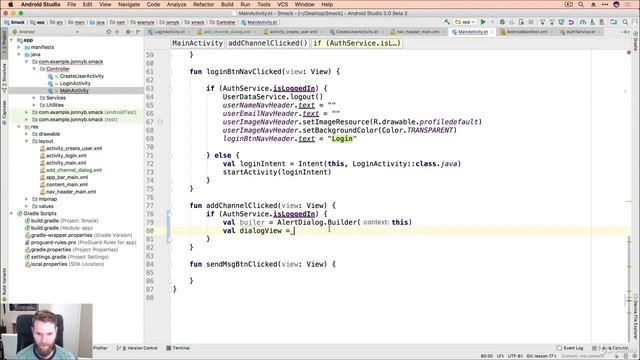Open Search Everywhere magnifier in IDE toolbar
The image size is (640, 360).
coord(625,22)
